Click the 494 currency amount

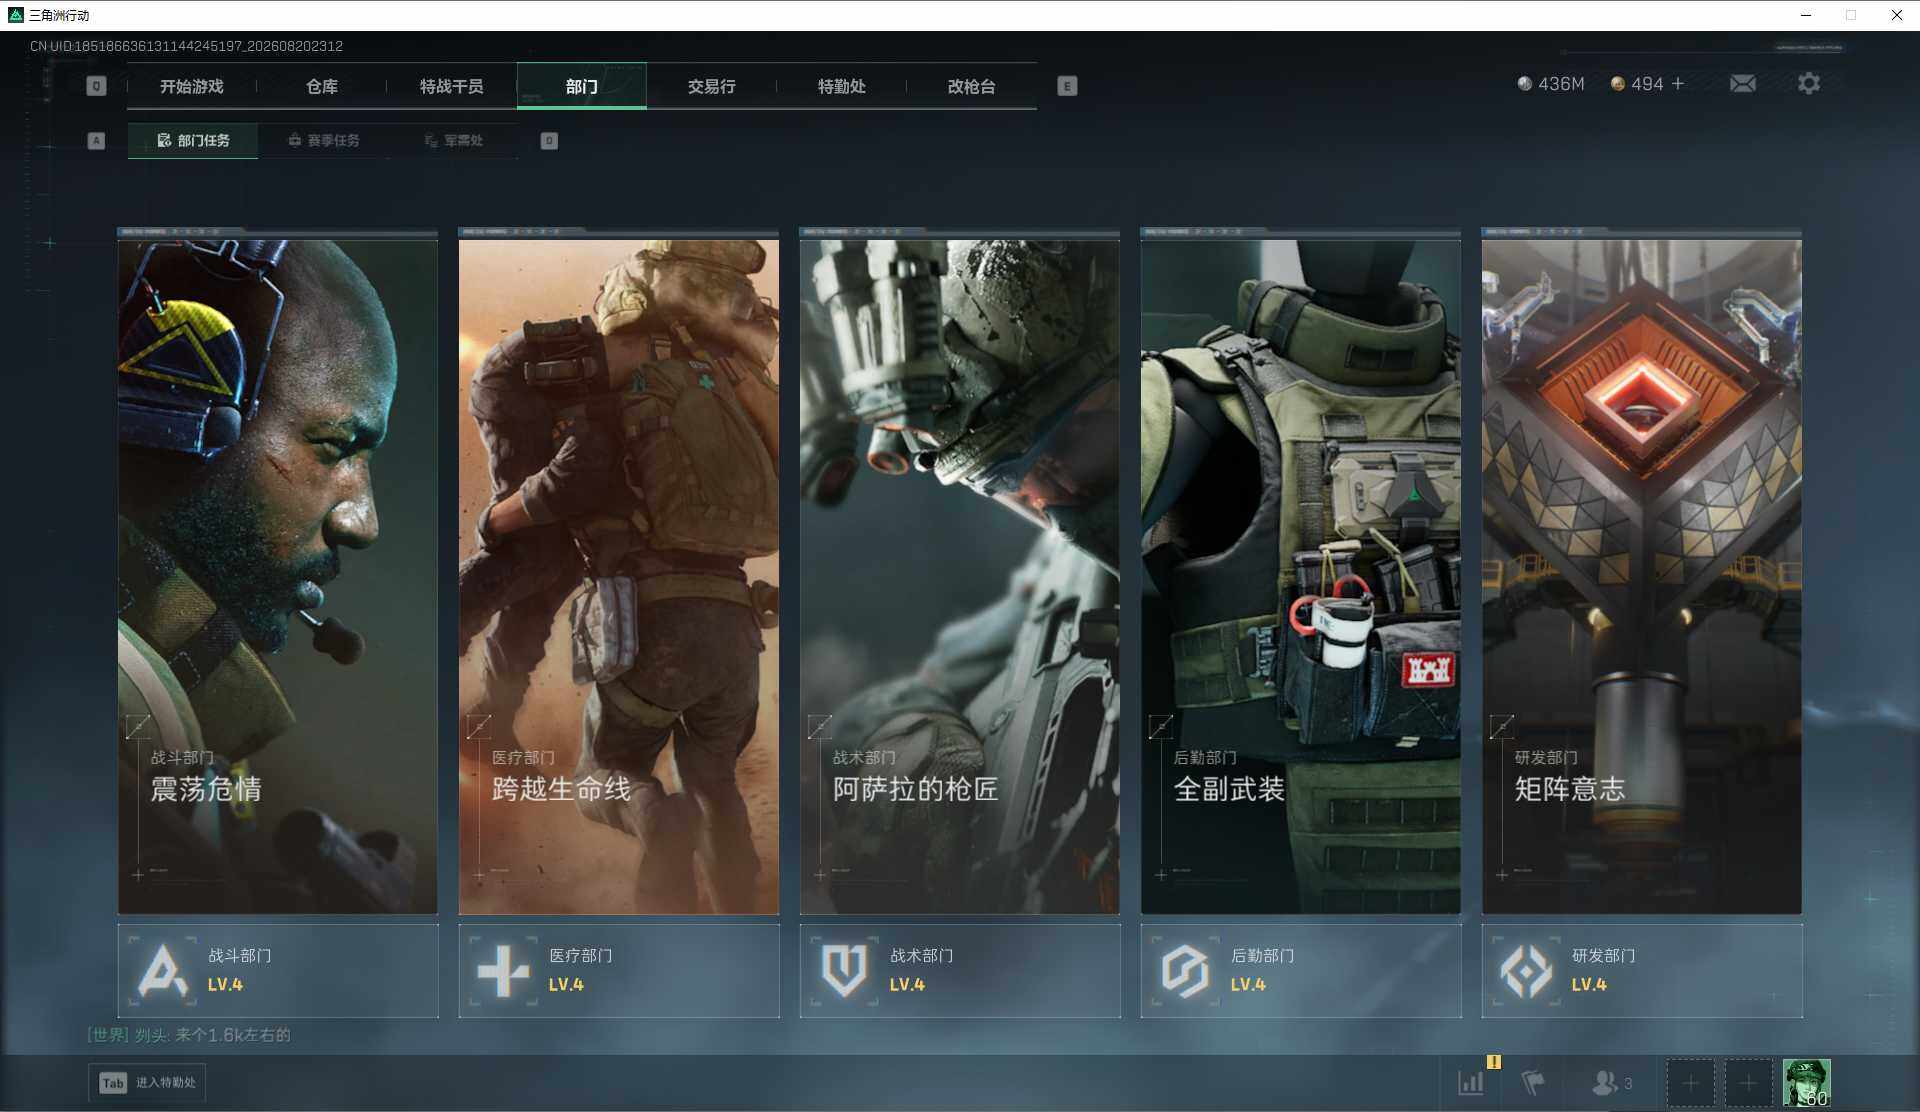point(1647,84)
